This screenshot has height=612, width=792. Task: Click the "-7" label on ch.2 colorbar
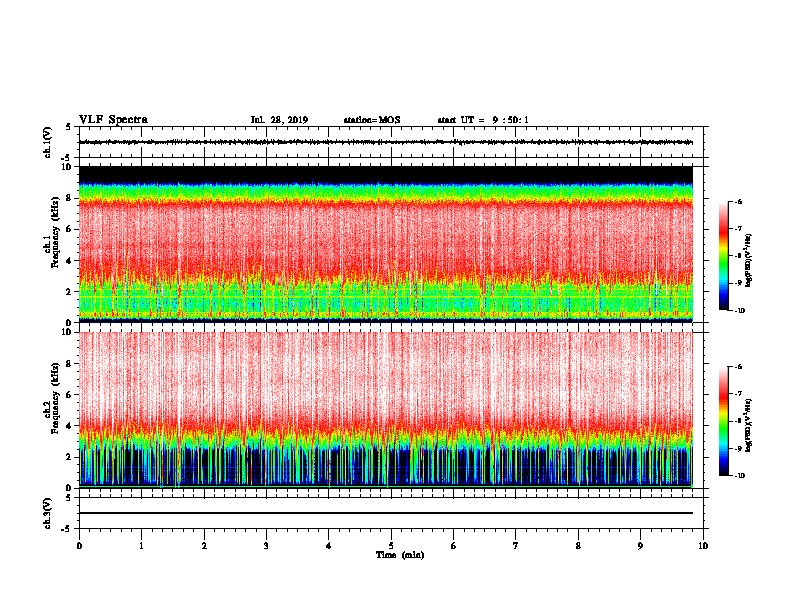point(738,394)
